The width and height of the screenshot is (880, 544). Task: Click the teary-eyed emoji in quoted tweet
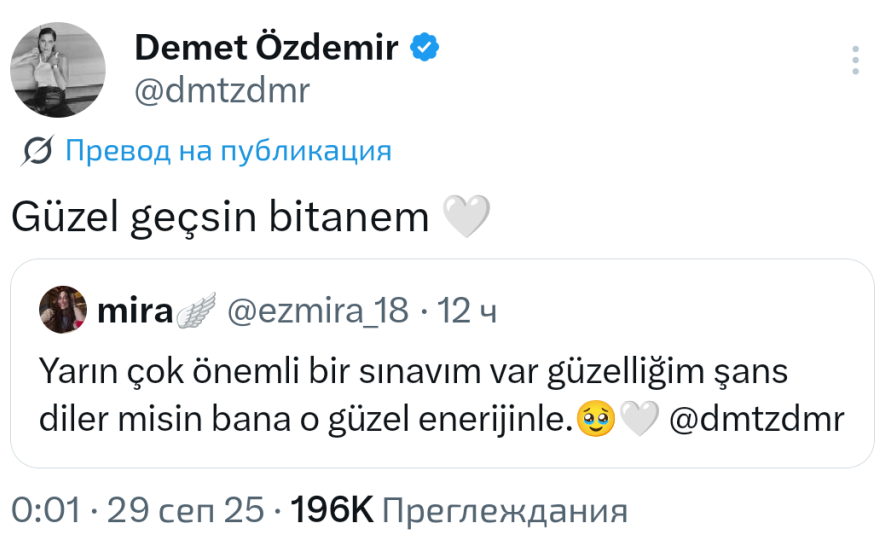point(599,421)
